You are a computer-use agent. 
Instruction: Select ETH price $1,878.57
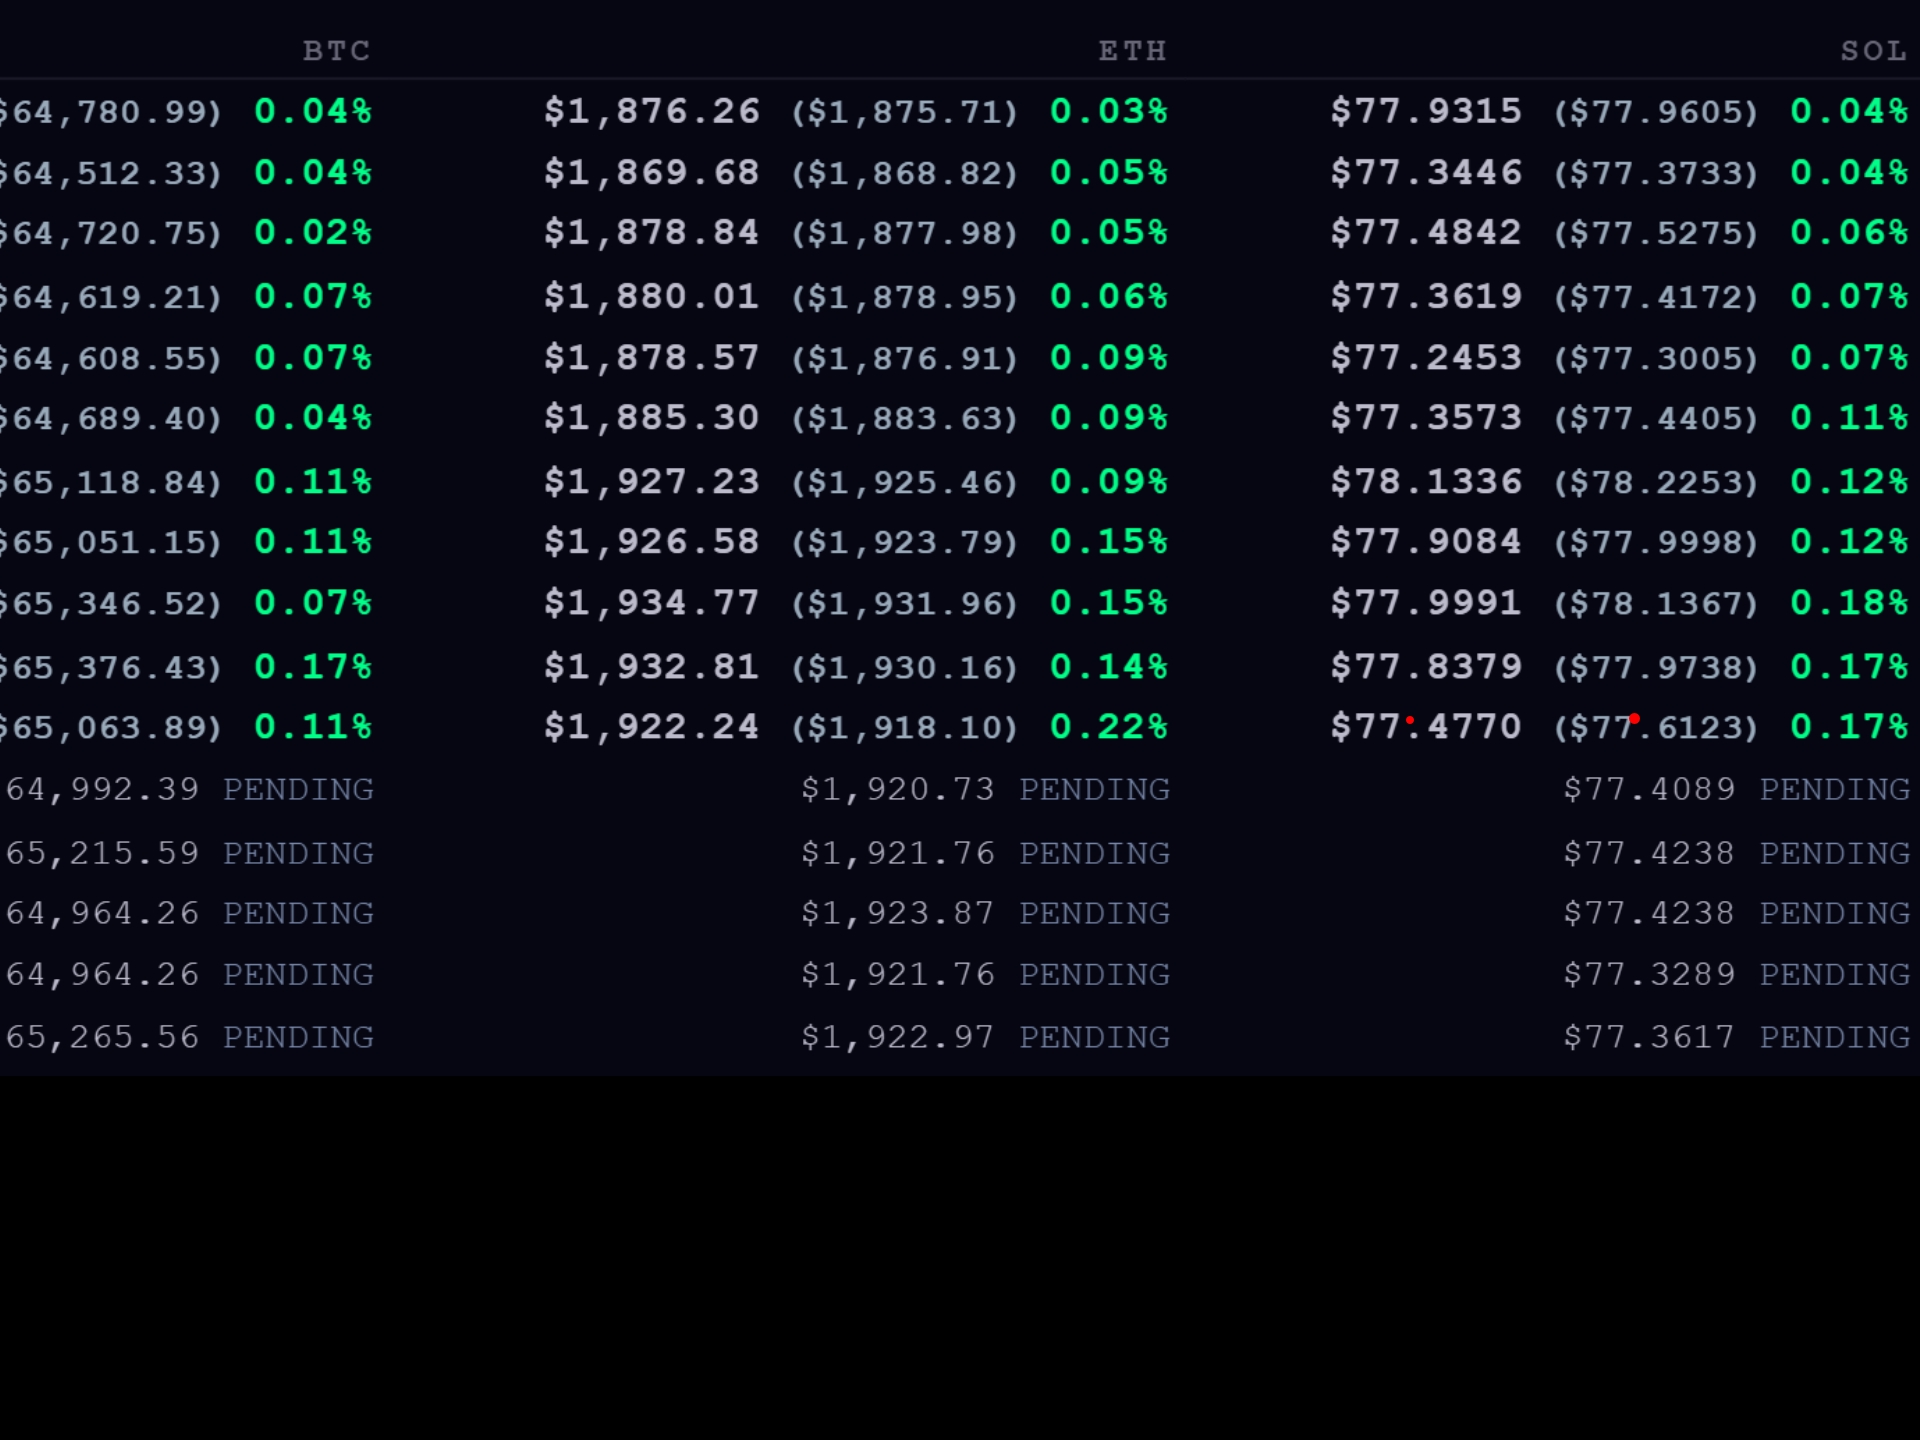[652, 357]
